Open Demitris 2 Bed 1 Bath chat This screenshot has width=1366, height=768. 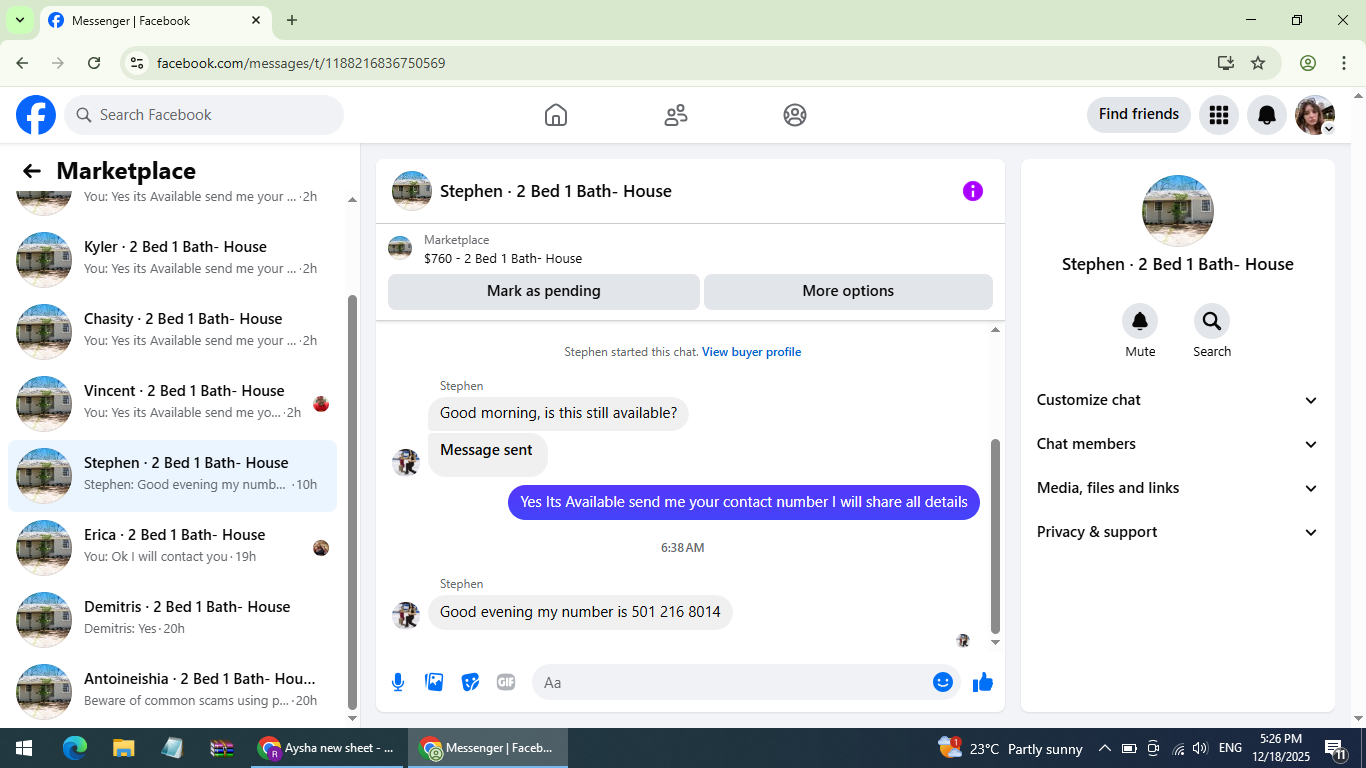pyautogui.click(x=173, y=619)
